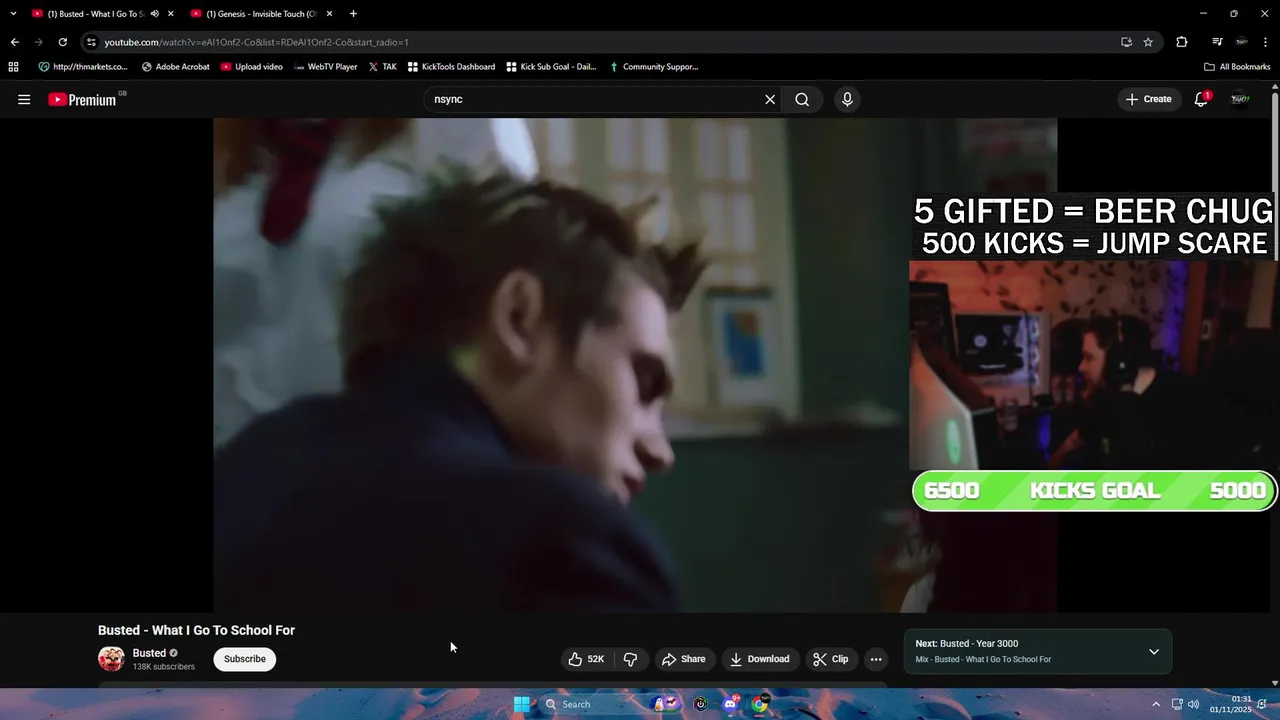
Task: Install app icon in the address bar
Action: 1126,42
